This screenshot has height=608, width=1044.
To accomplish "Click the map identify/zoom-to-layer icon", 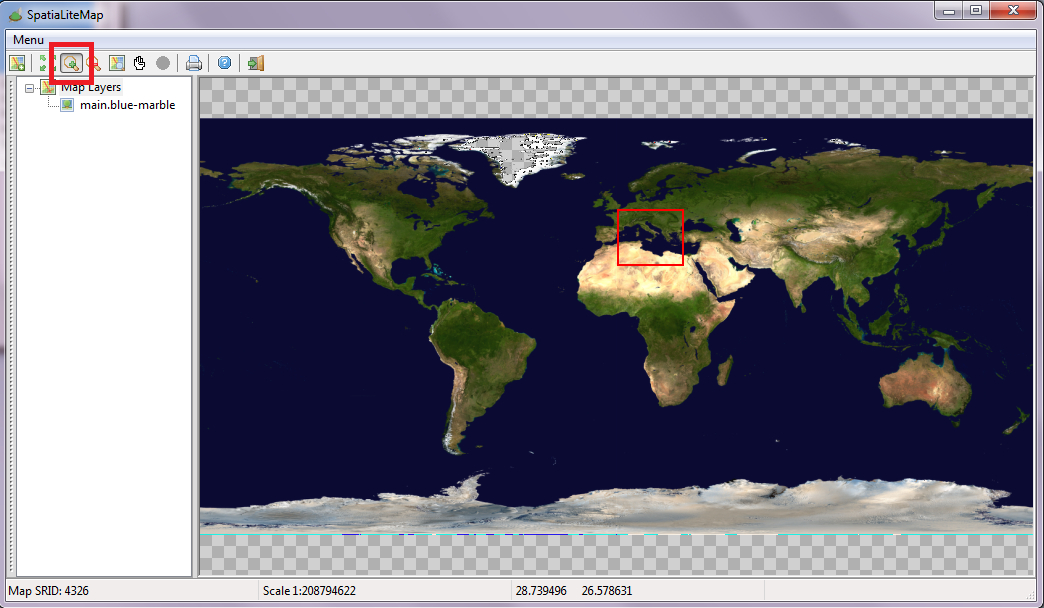I will (117, 63).
